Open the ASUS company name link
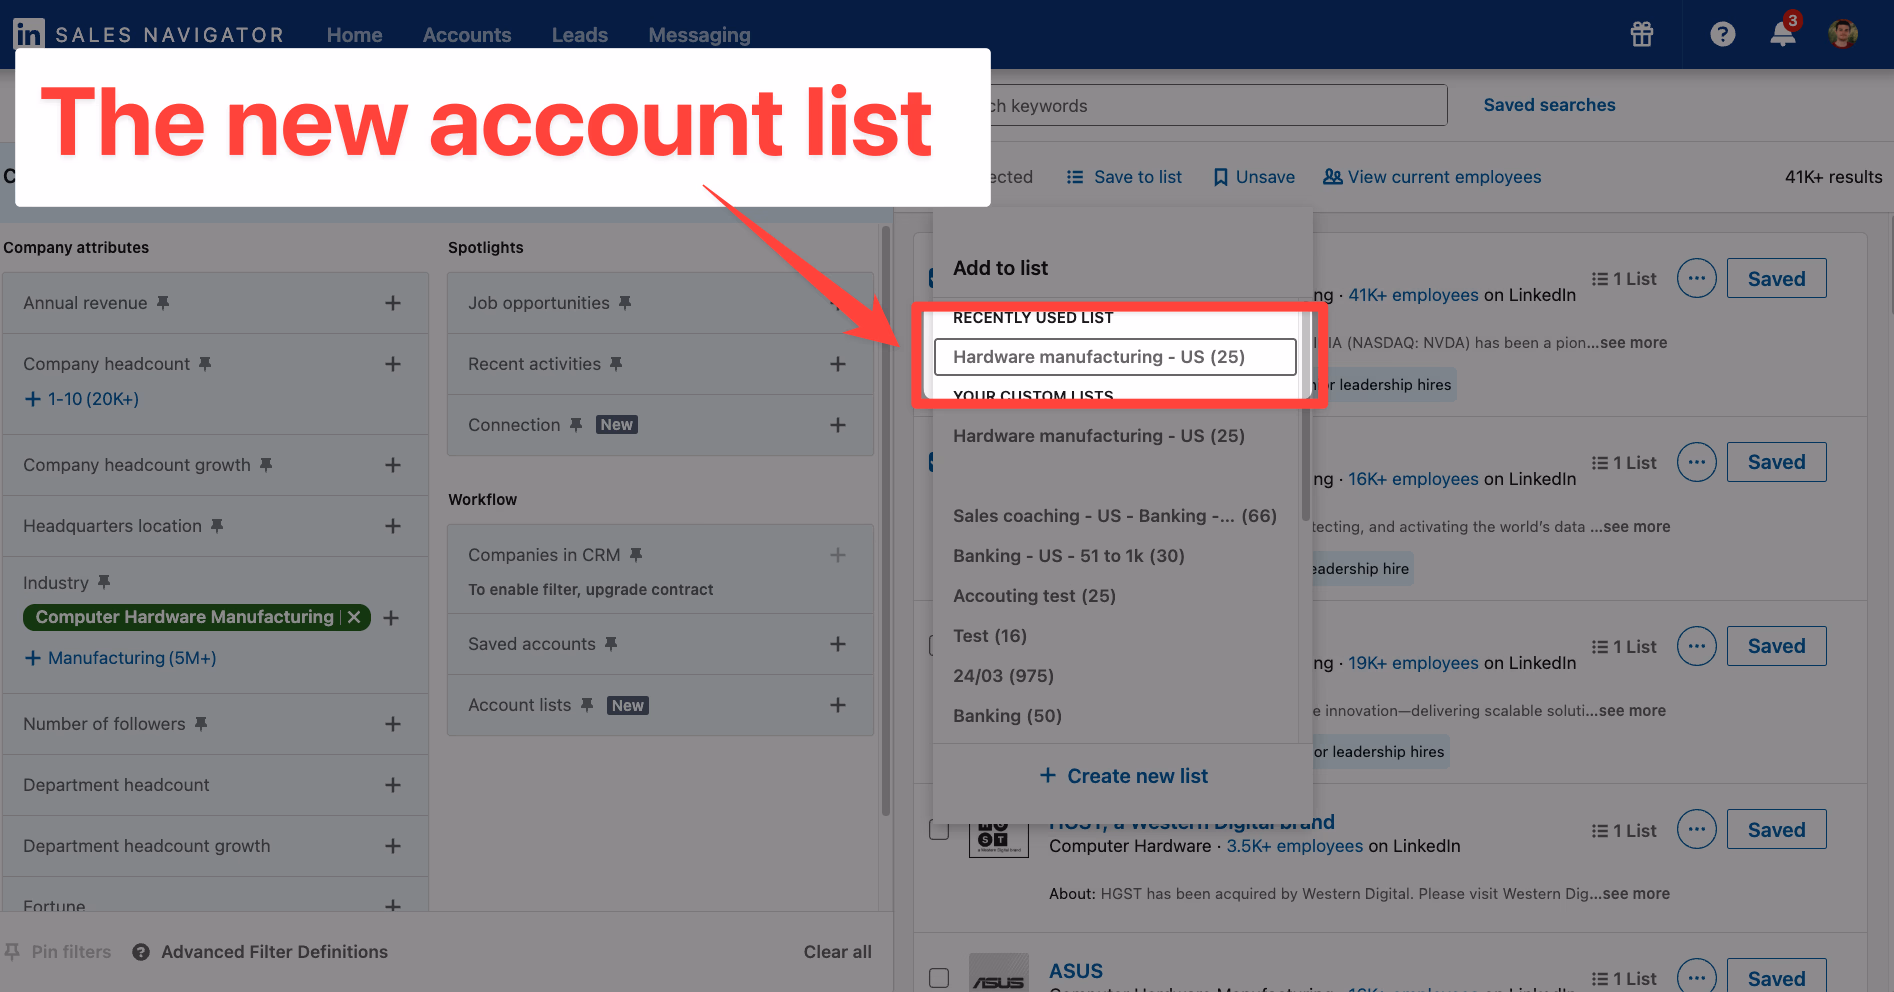 coord(1076,971)
